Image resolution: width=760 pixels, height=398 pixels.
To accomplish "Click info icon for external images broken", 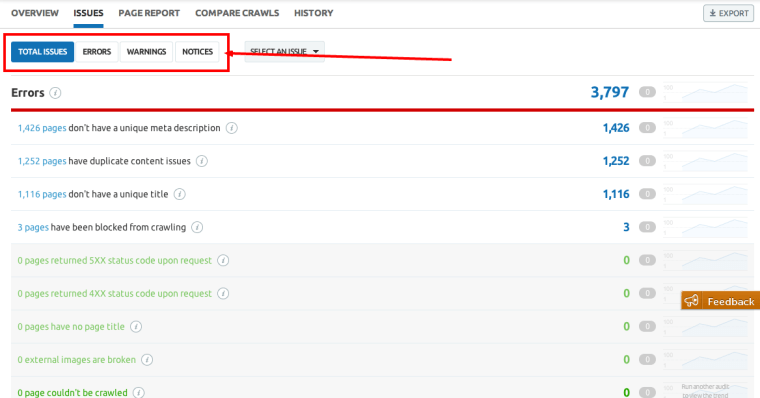I will point(147,360).
